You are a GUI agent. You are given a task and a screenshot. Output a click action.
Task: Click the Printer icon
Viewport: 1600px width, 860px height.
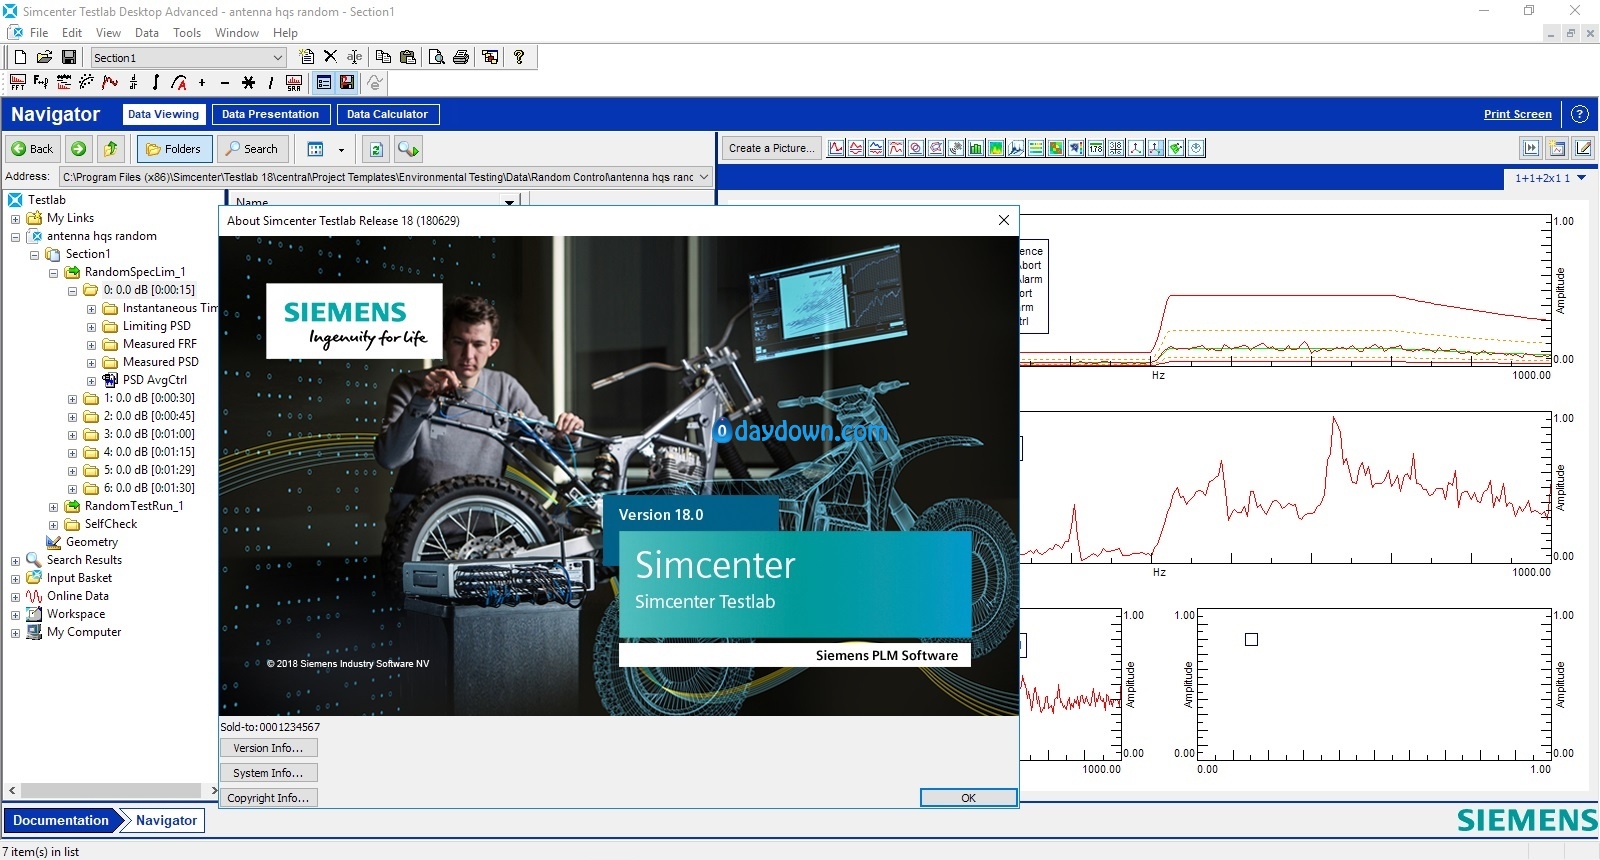click(461, 57)
